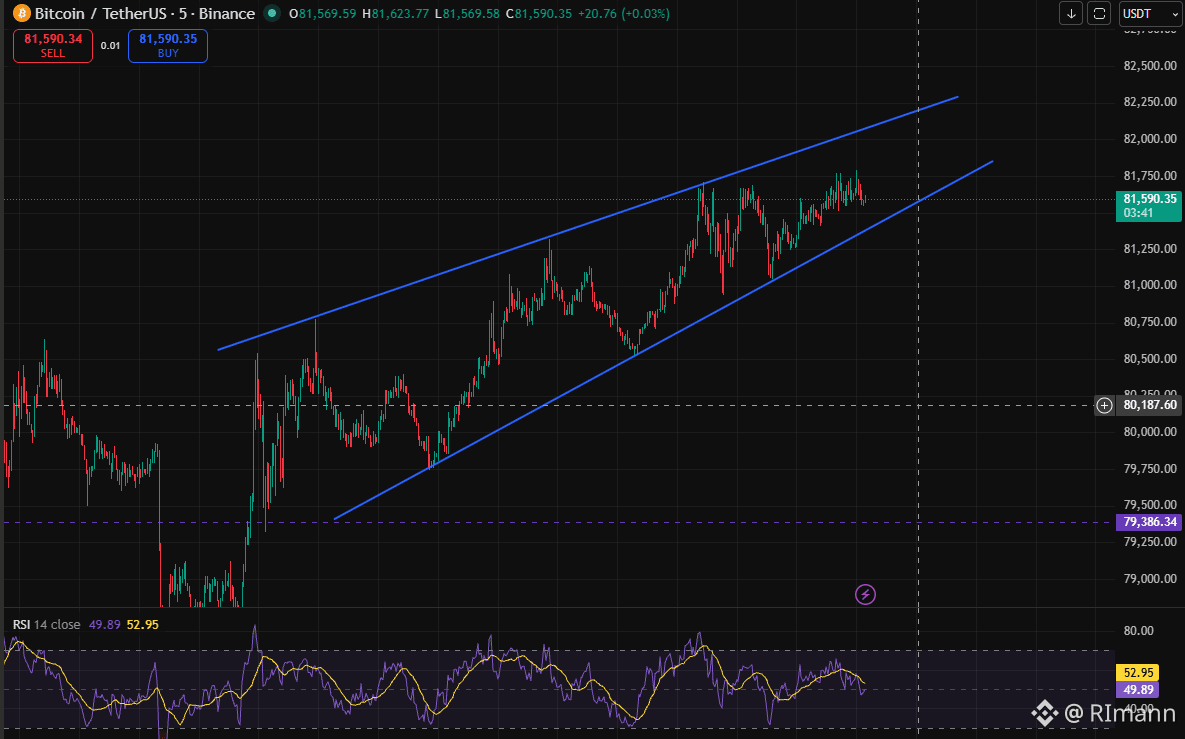
Task: Click the closing price C81,590.35 in header
Action: (539, 14)
